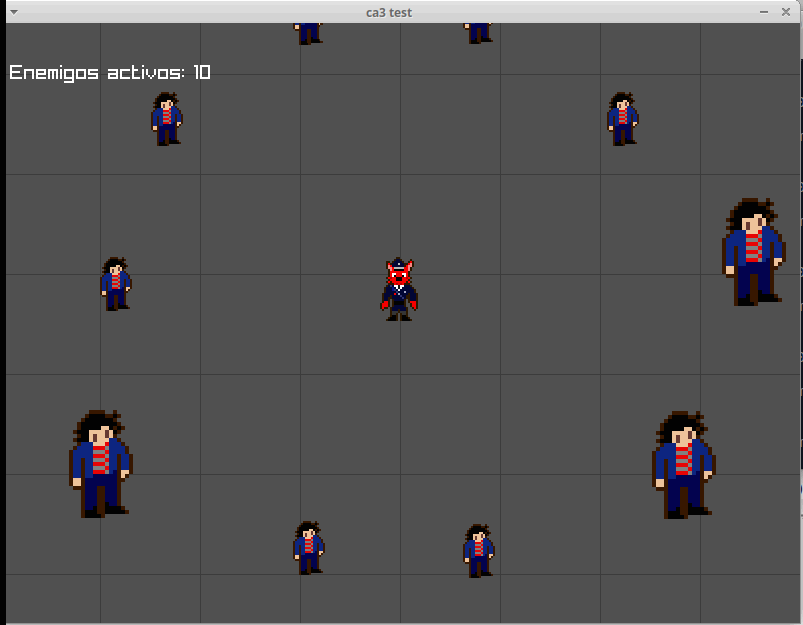Click the large enemy at bottom left
This screenshot has width=803, height=625.
101,464
